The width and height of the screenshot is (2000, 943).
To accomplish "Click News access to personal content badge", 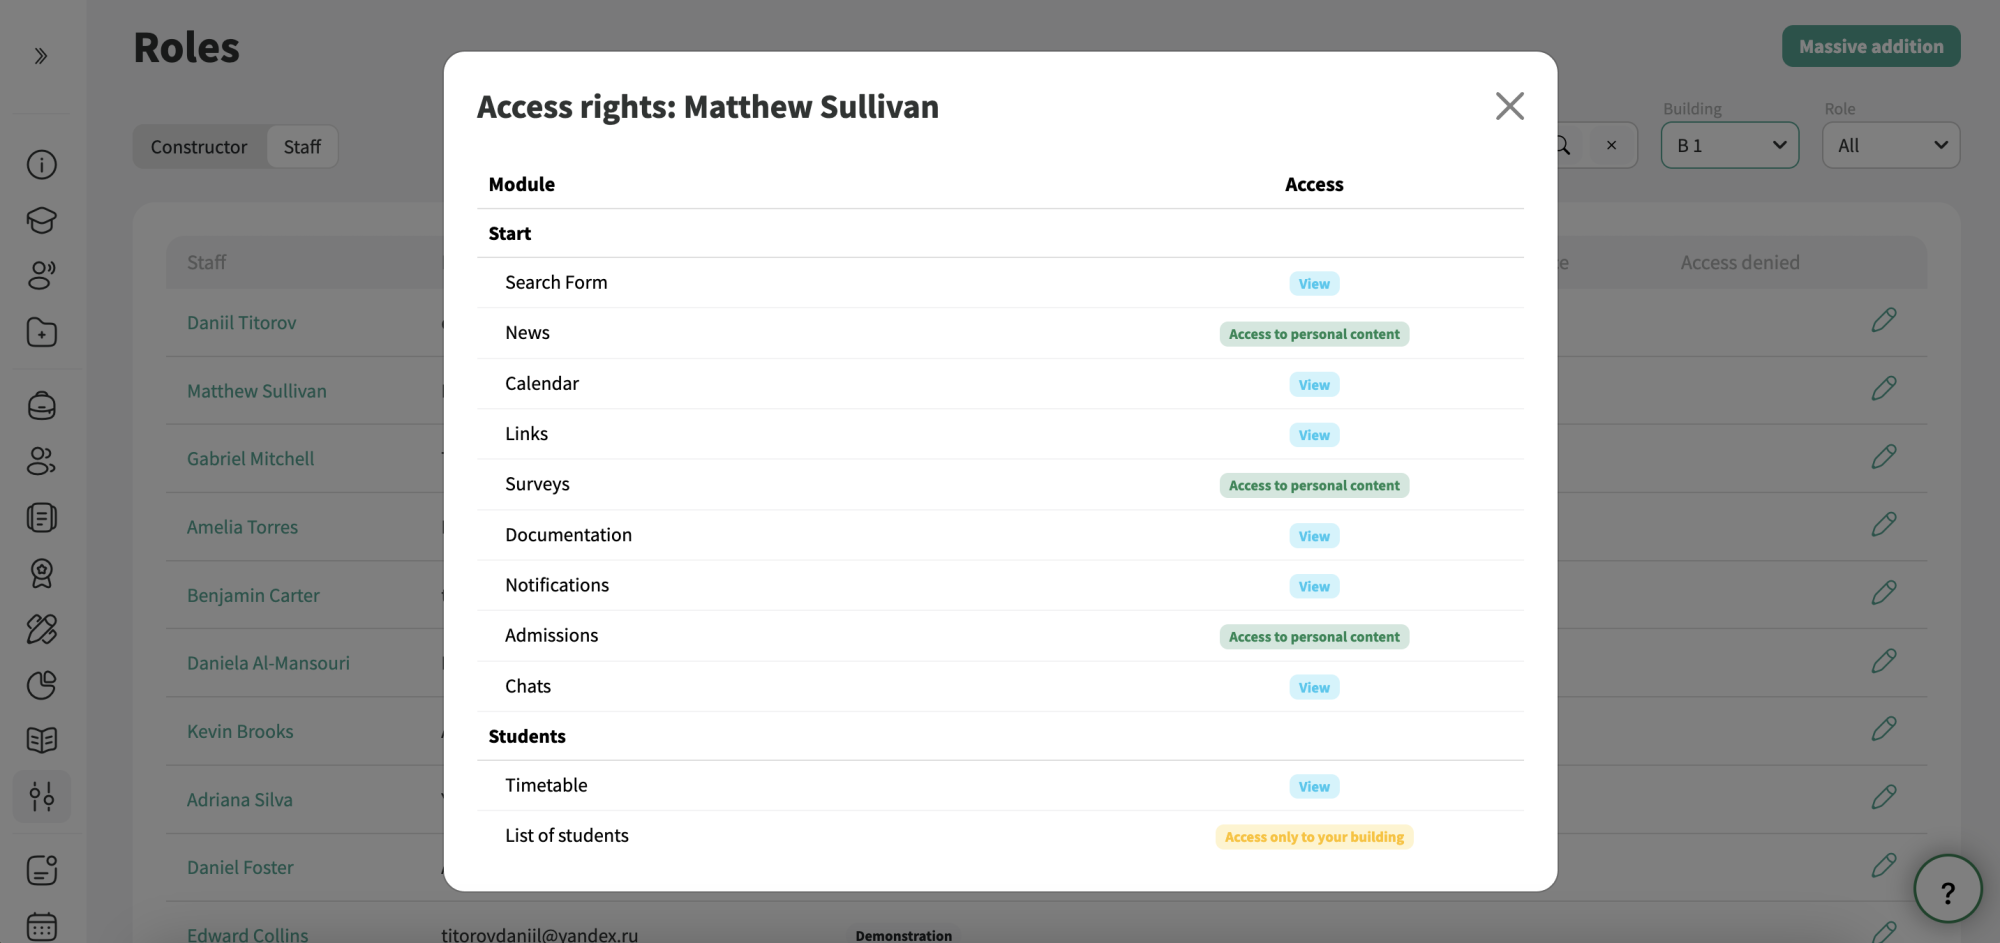I will point(1314,334).
